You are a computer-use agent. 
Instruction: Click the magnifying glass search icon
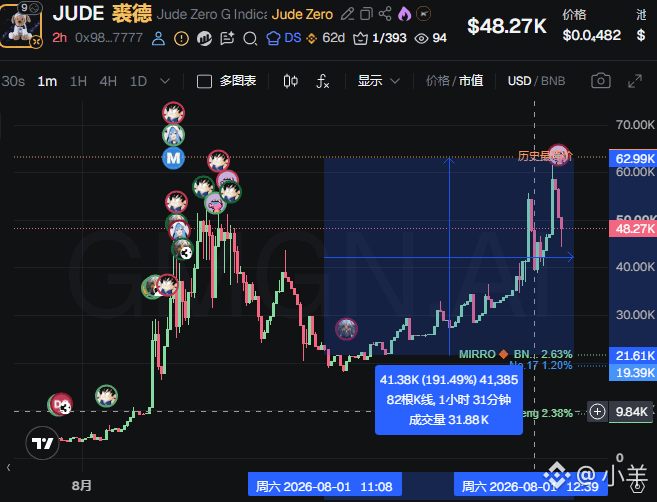pos(250,39)
